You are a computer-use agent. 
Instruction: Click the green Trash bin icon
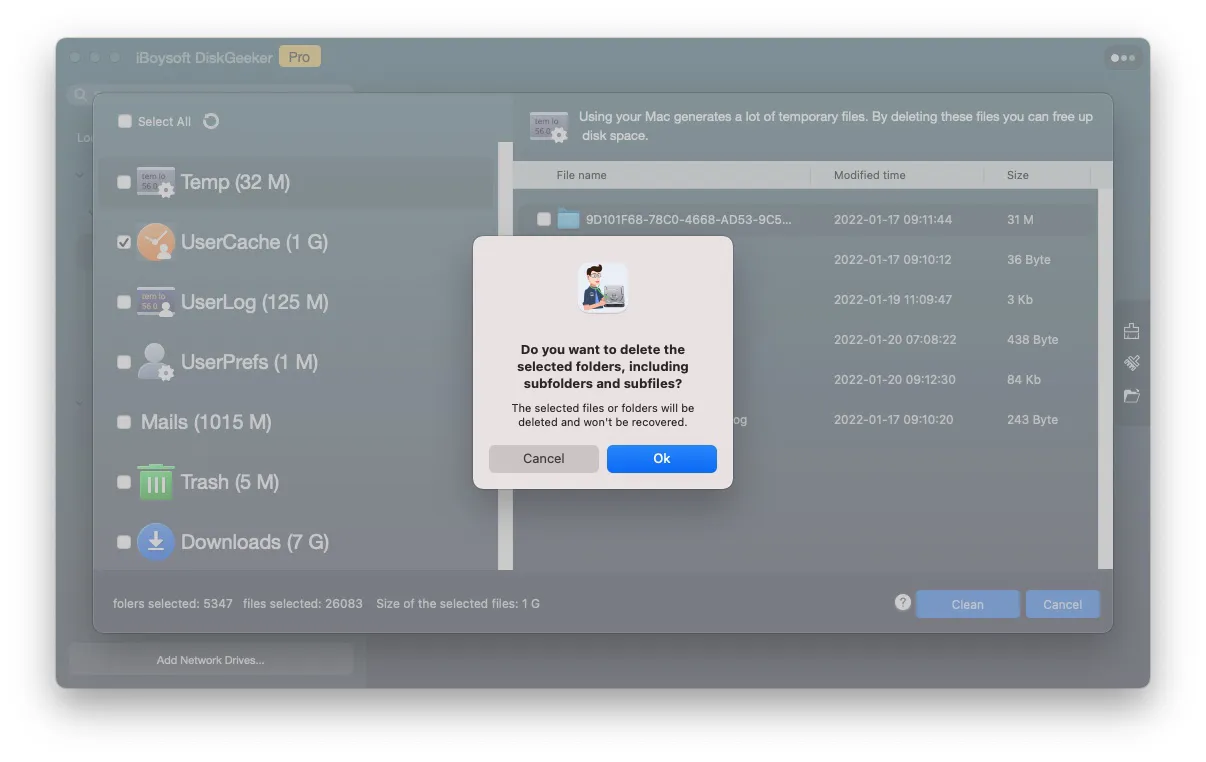[155, 482]
